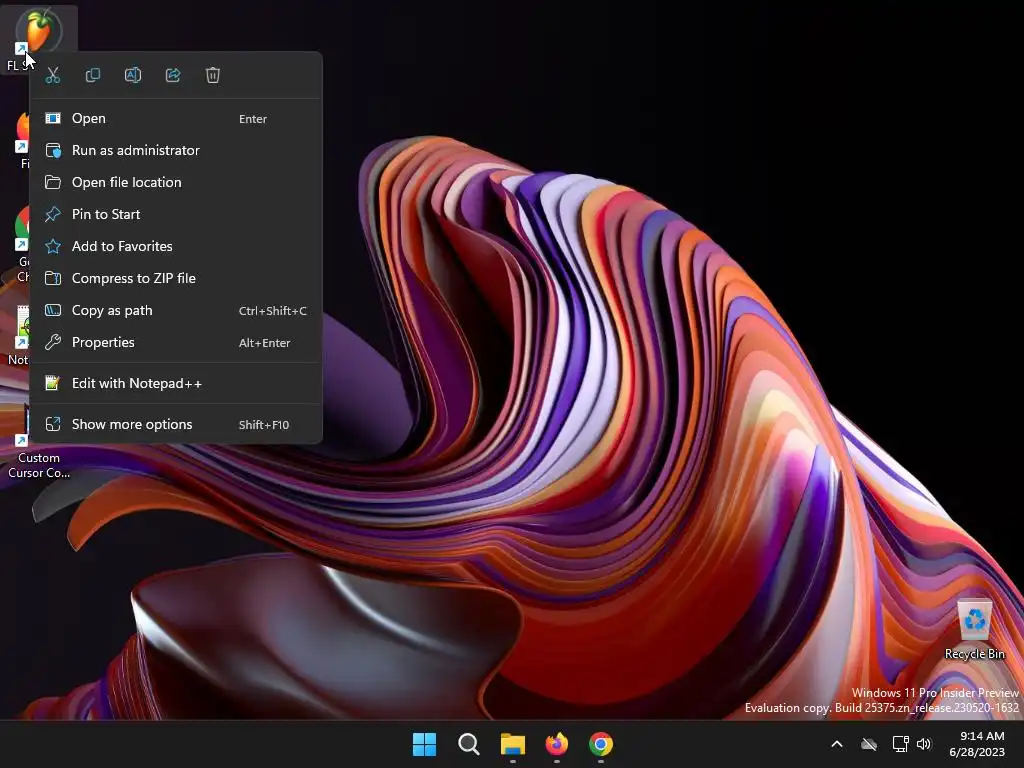The width and height of the screenshot is (1024, 768).
Task: Click the OneDrive cloud tray icon
Action: pos(869,744)
